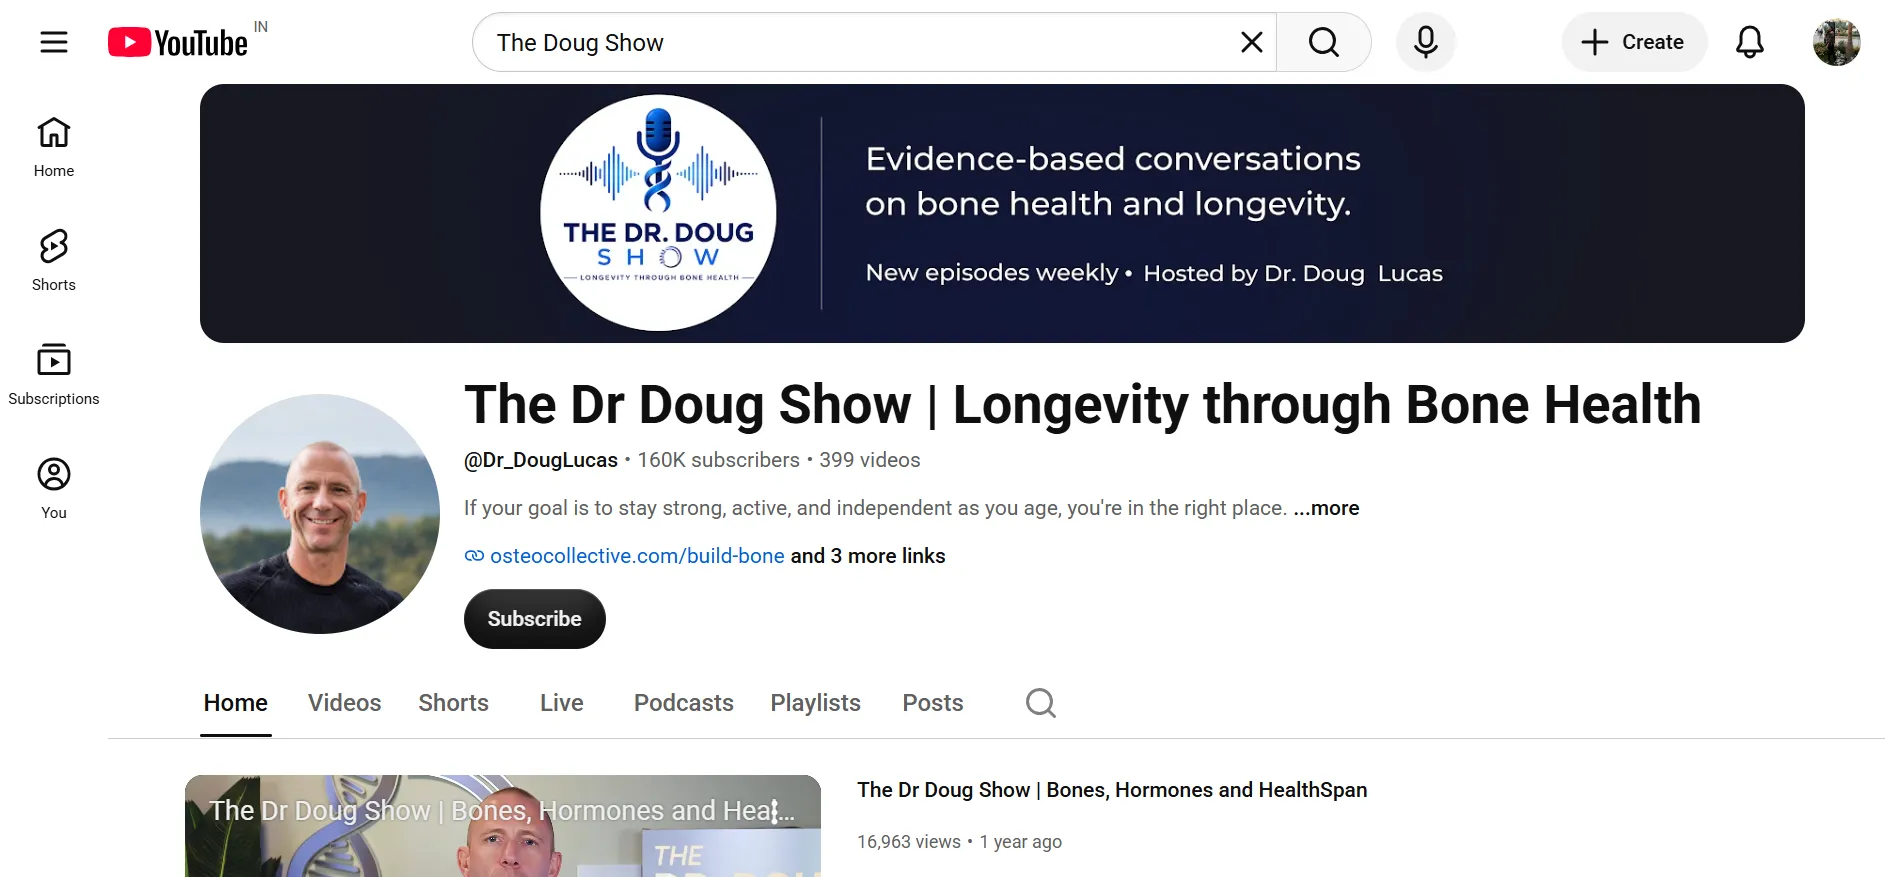This screenshot has height=877, width=1885.
Task: Search within channel using magnifier icon
Action: pyautogui.click(x=1041, y=703)
